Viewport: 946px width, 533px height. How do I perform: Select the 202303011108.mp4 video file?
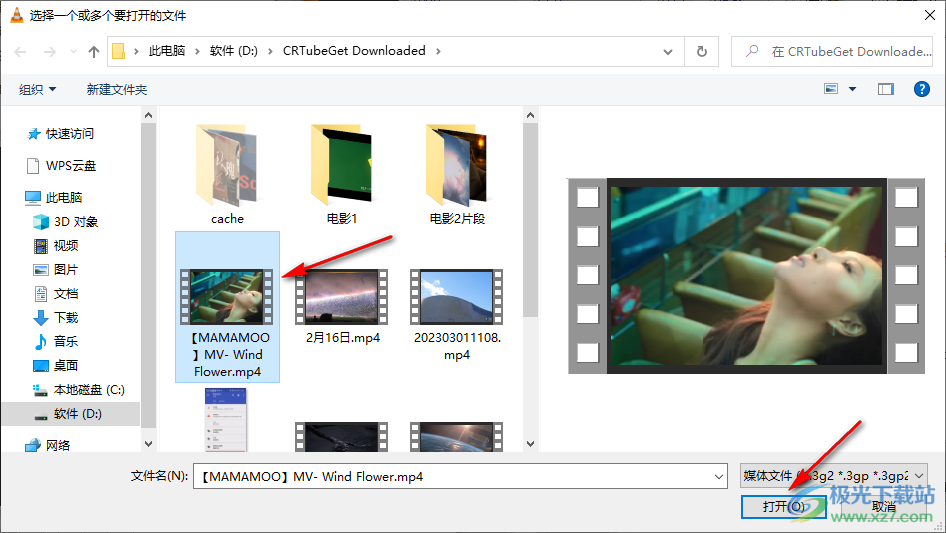(457, 315)
